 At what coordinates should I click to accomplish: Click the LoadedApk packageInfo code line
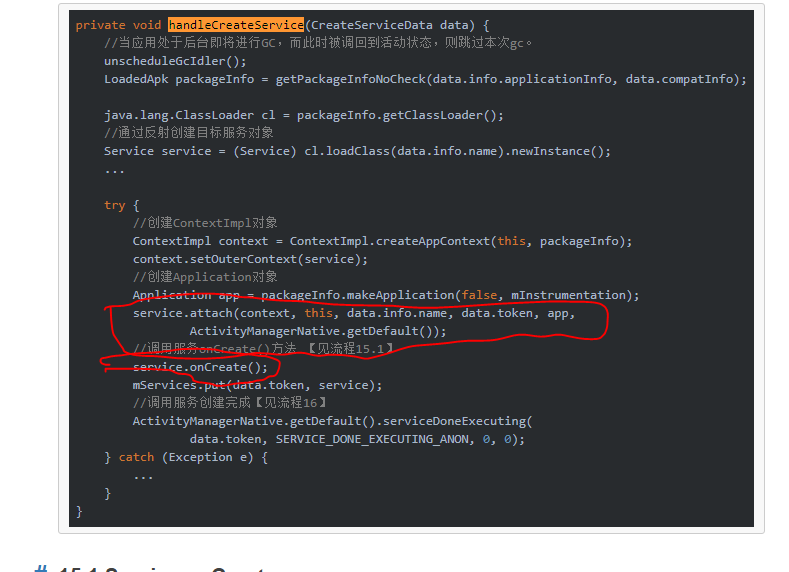pos(425,79)
